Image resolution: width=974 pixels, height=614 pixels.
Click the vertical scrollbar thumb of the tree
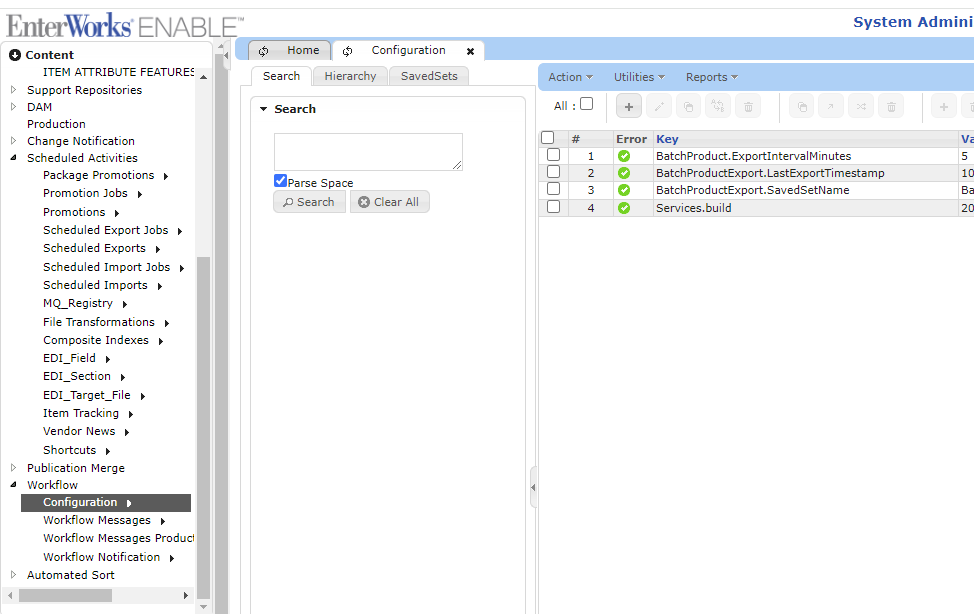[x=203, y=427]
